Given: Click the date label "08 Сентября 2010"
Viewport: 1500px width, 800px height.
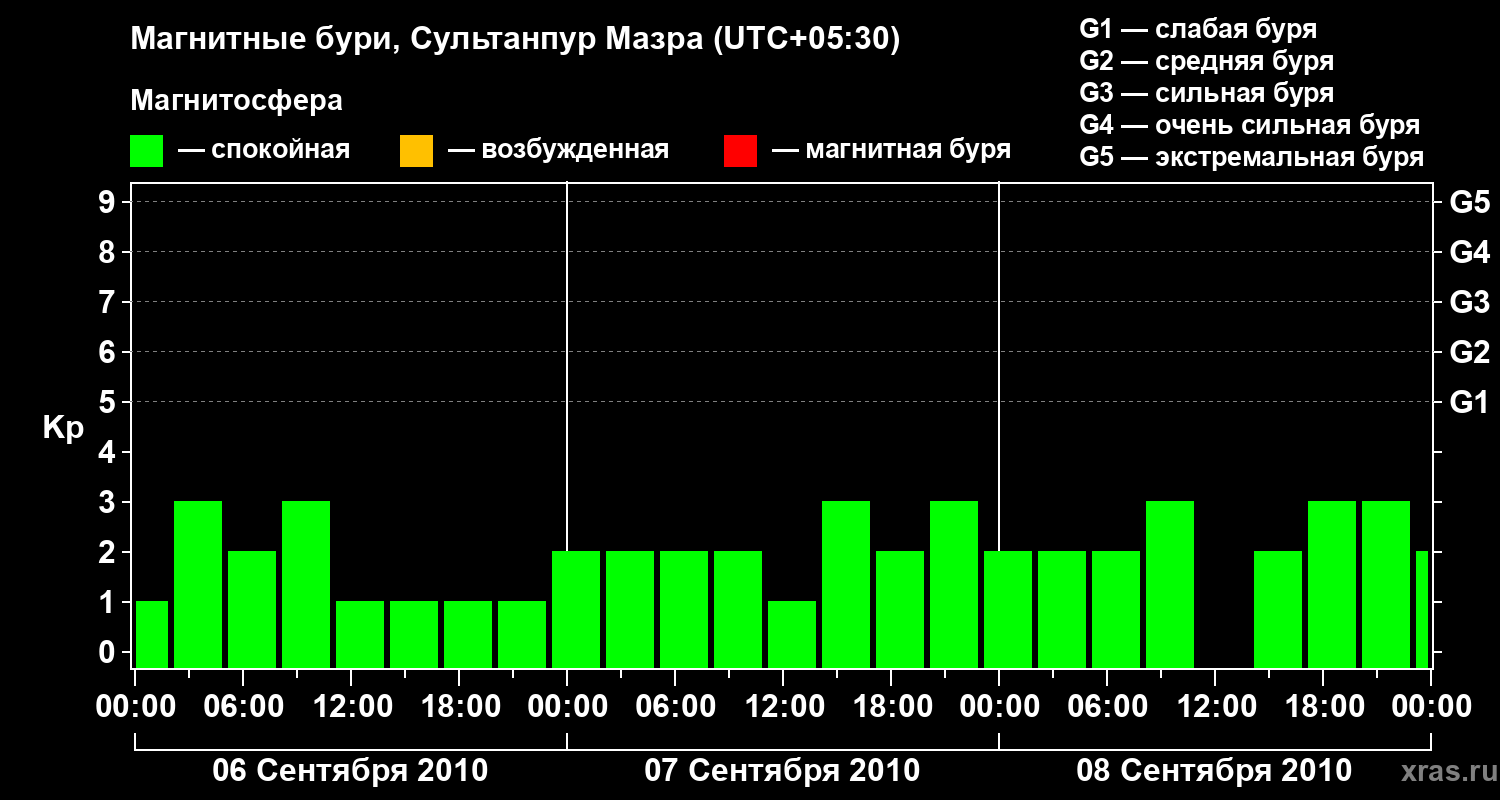Looking at the screenshot, I should point(1214,771).
